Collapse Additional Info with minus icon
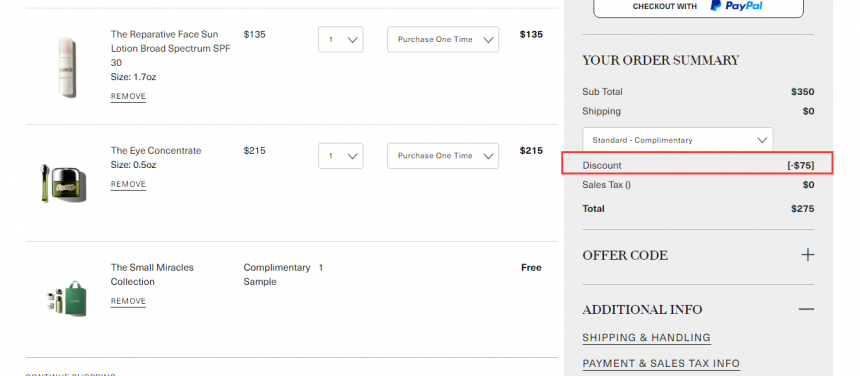Screen dimensions: 860x376 pyautogui.click(x=806, y=310)
